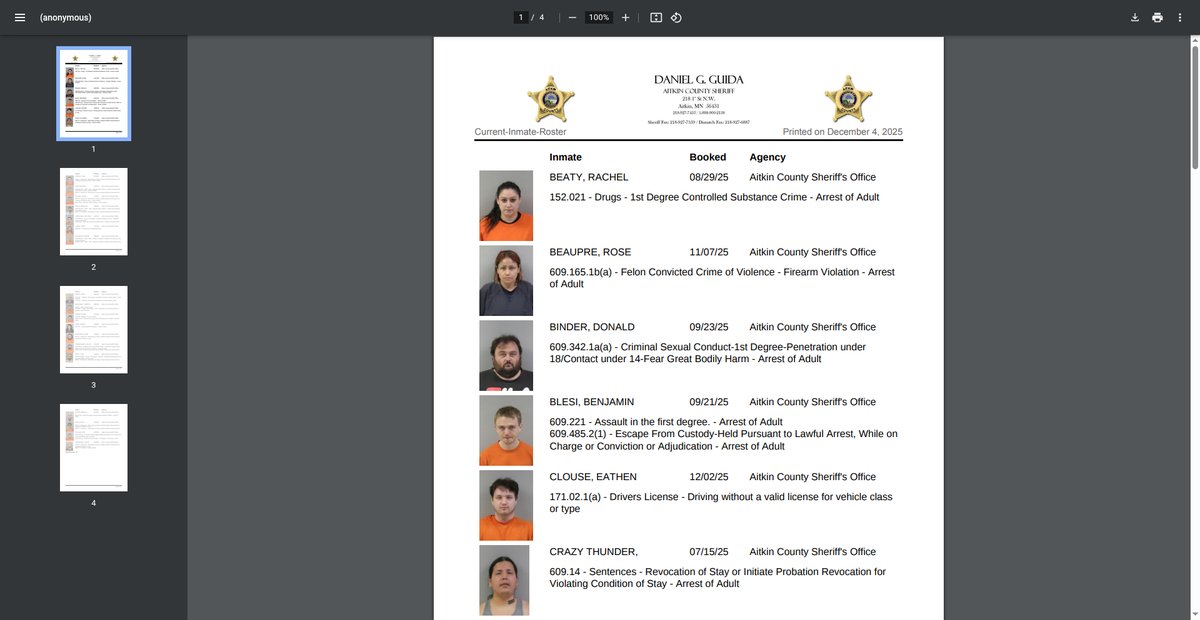1200x620 pixels.
Task: Go to page 4 thumbnail
Action: click(93, 447)
